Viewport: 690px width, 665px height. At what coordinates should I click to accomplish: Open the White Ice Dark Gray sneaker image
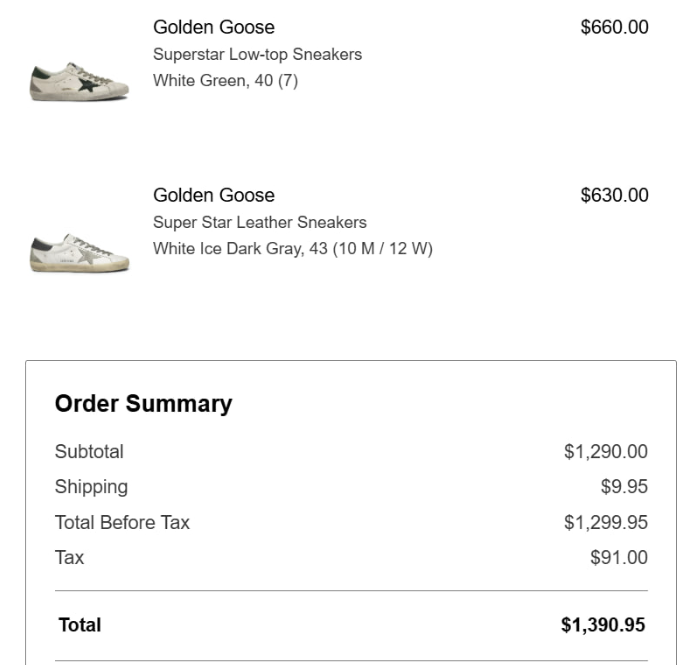(x=80, y=252)
